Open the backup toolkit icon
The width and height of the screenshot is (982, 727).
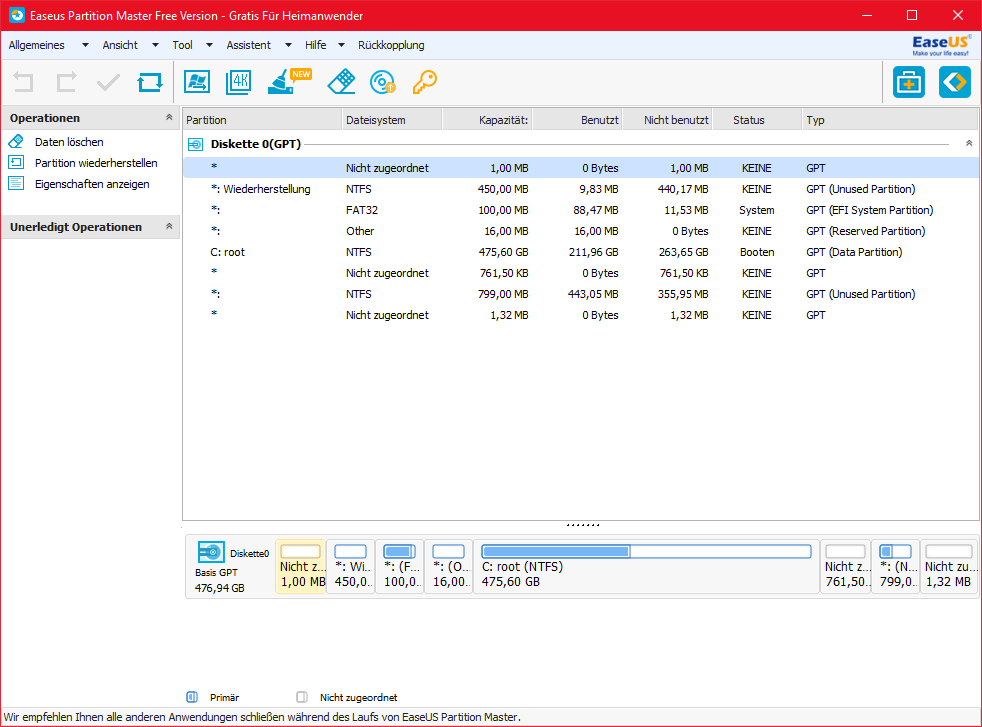click(909, 82)
